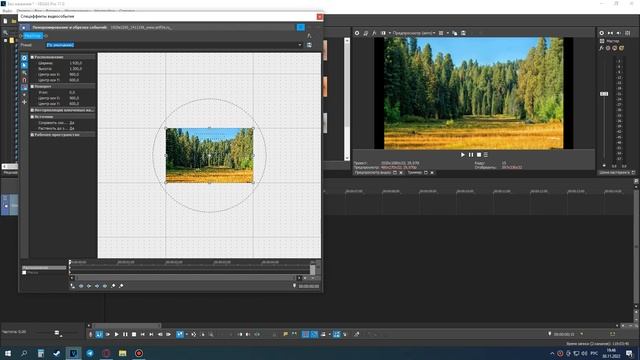
Task: Open the Windows Start menu
Action: click(x=7, y=353)
